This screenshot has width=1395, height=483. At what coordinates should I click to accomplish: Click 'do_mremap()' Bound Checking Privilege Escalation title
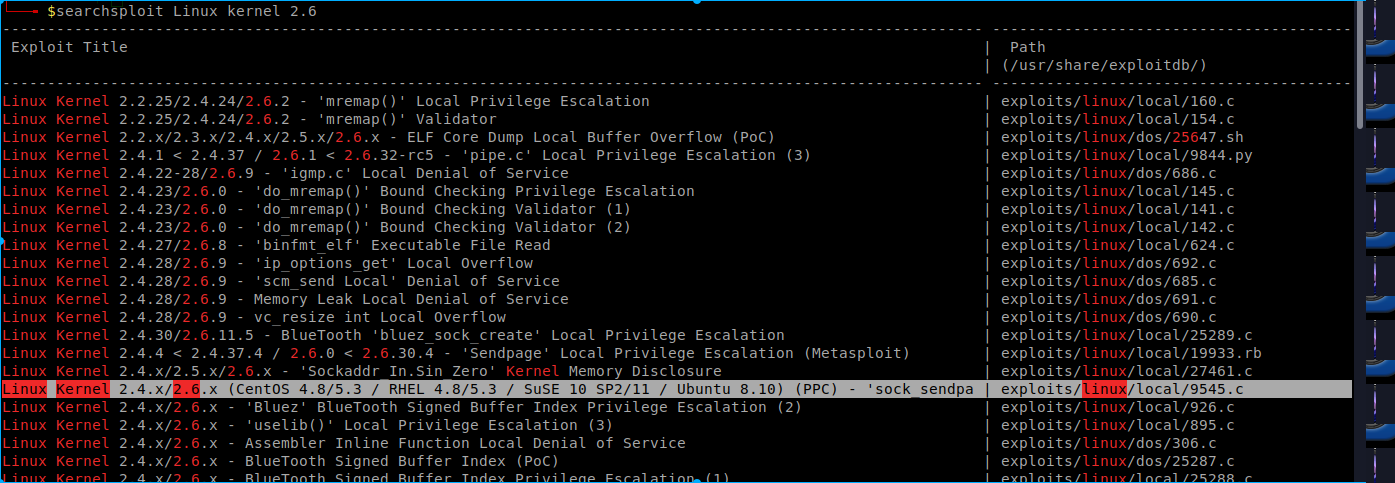[x=348, y=191]
